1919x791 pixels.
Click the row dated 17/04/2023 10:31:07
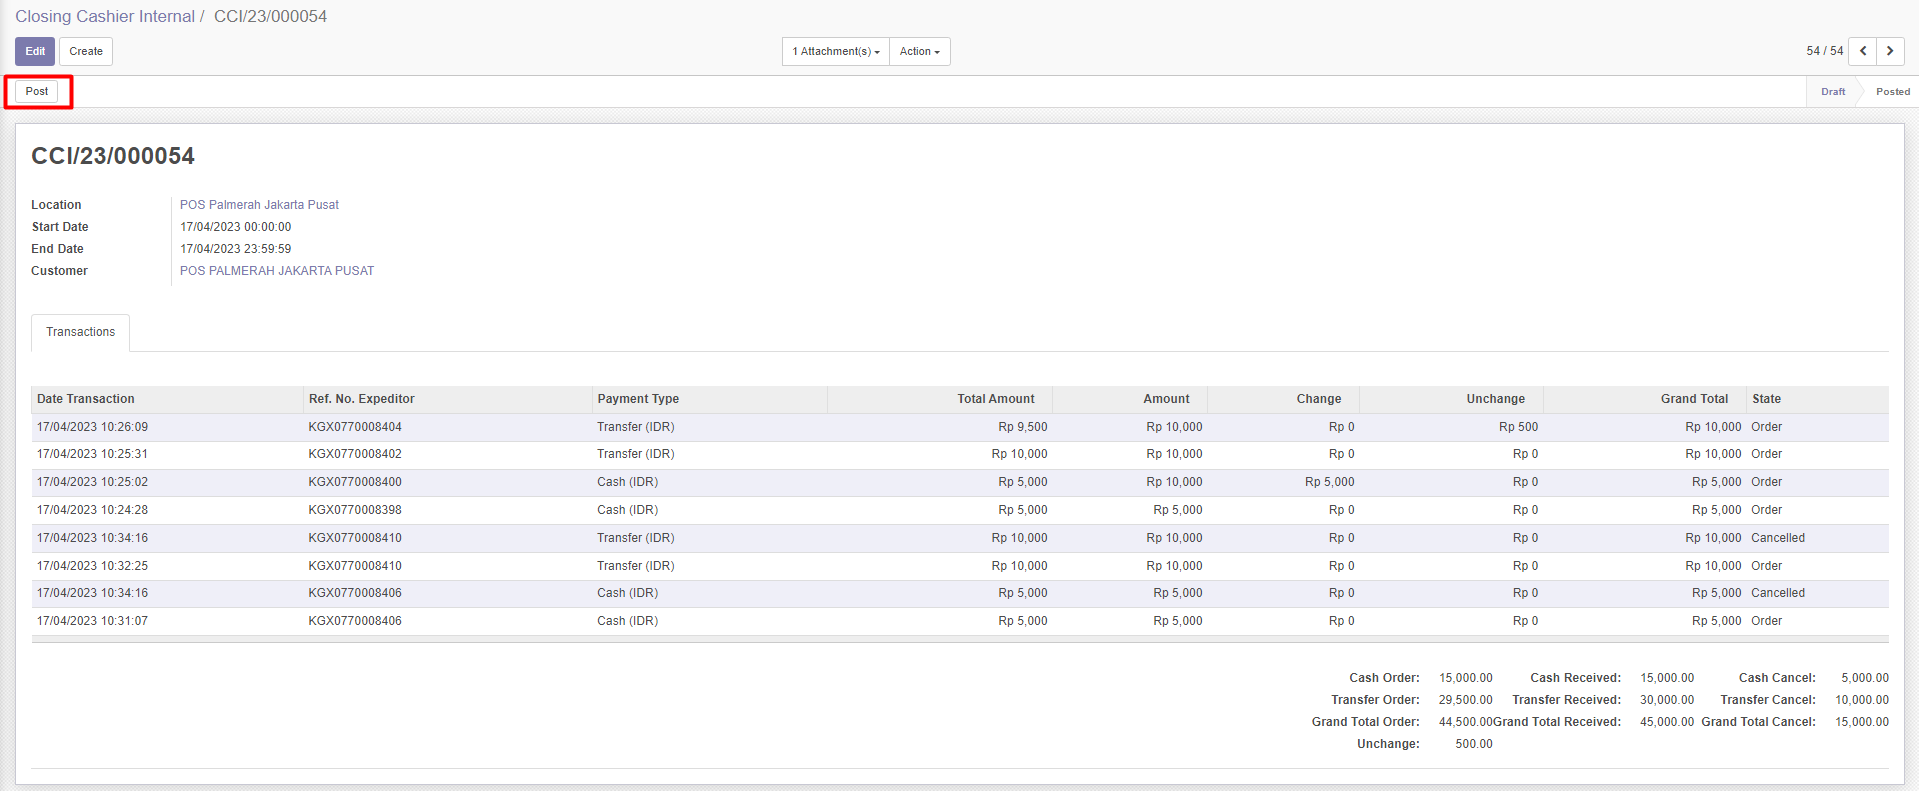960,621
